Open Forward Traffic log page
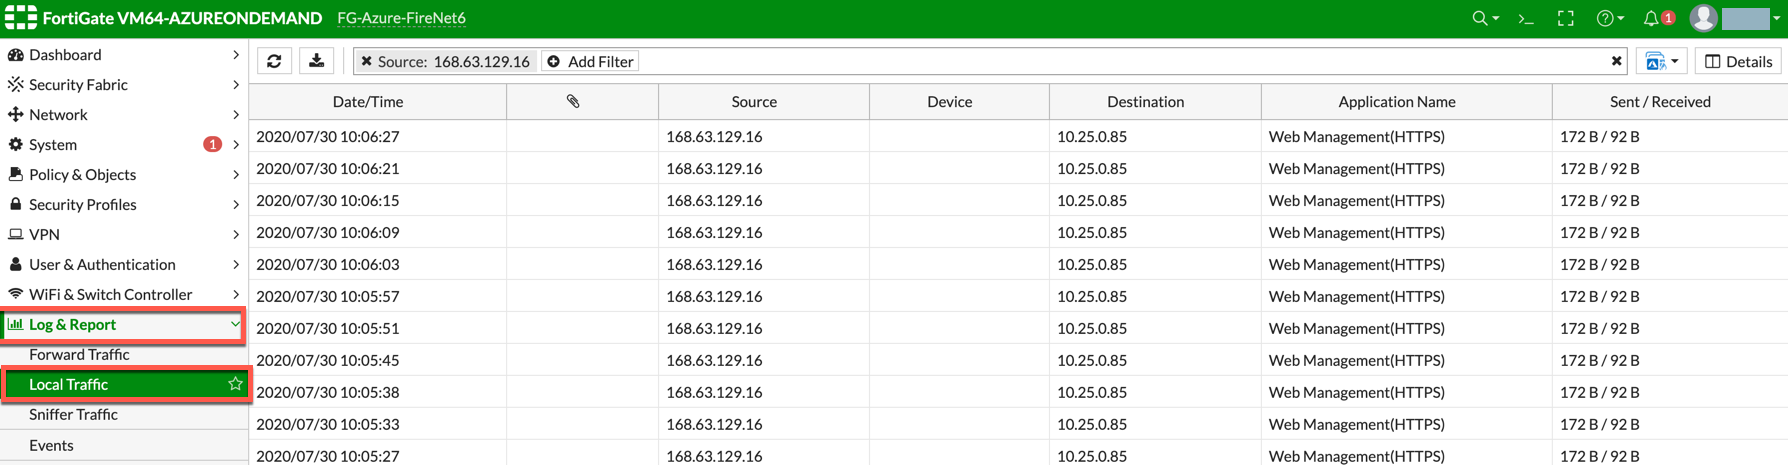The image size is (1788, 465). click(79, 354)
